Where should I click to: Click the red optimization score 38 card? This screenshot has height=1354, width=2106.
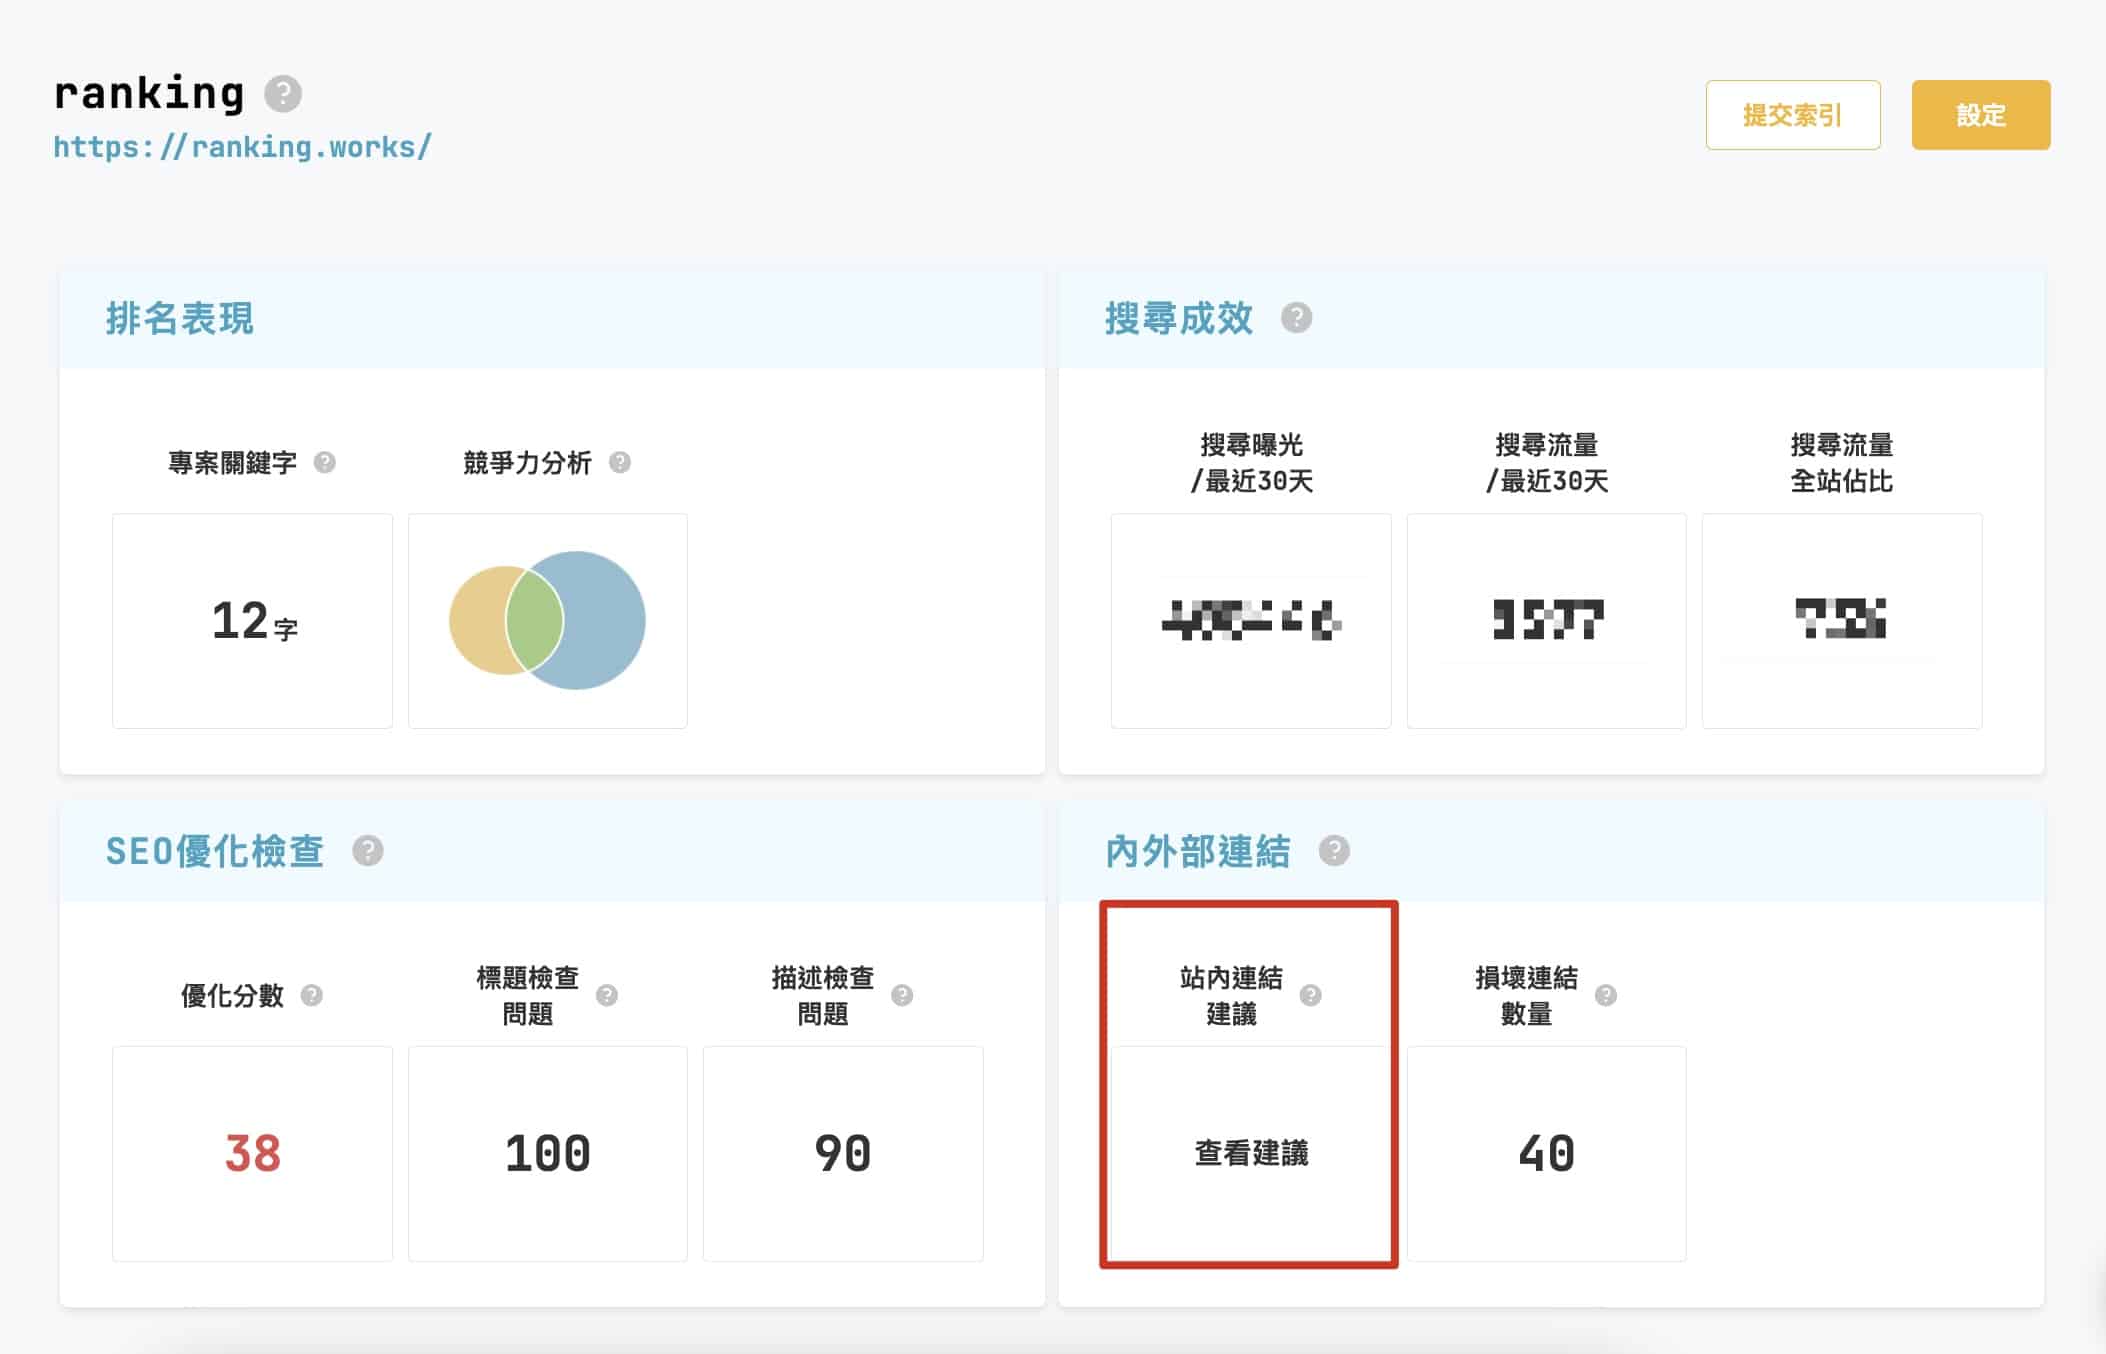(252, 1153)
